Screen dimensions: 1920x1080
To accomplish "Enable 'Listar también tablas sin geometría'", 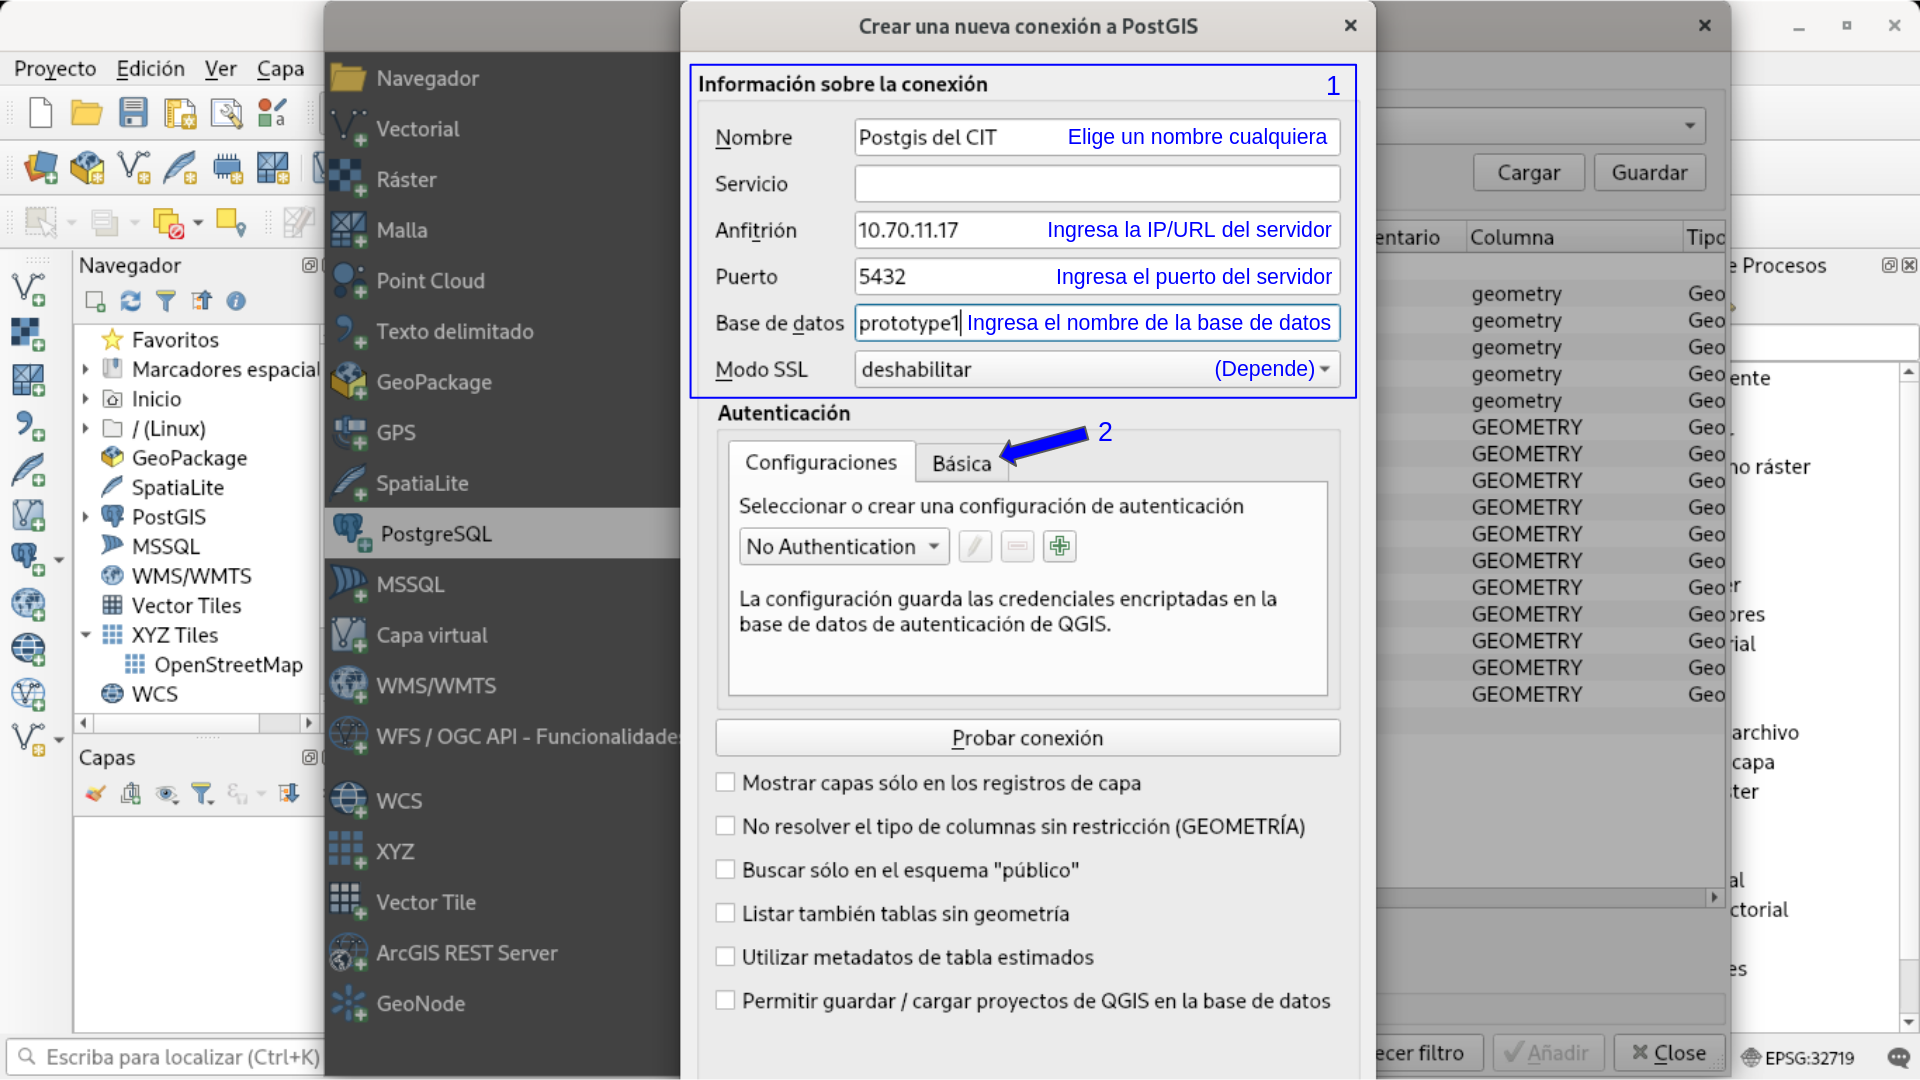I will pos(725,912).
